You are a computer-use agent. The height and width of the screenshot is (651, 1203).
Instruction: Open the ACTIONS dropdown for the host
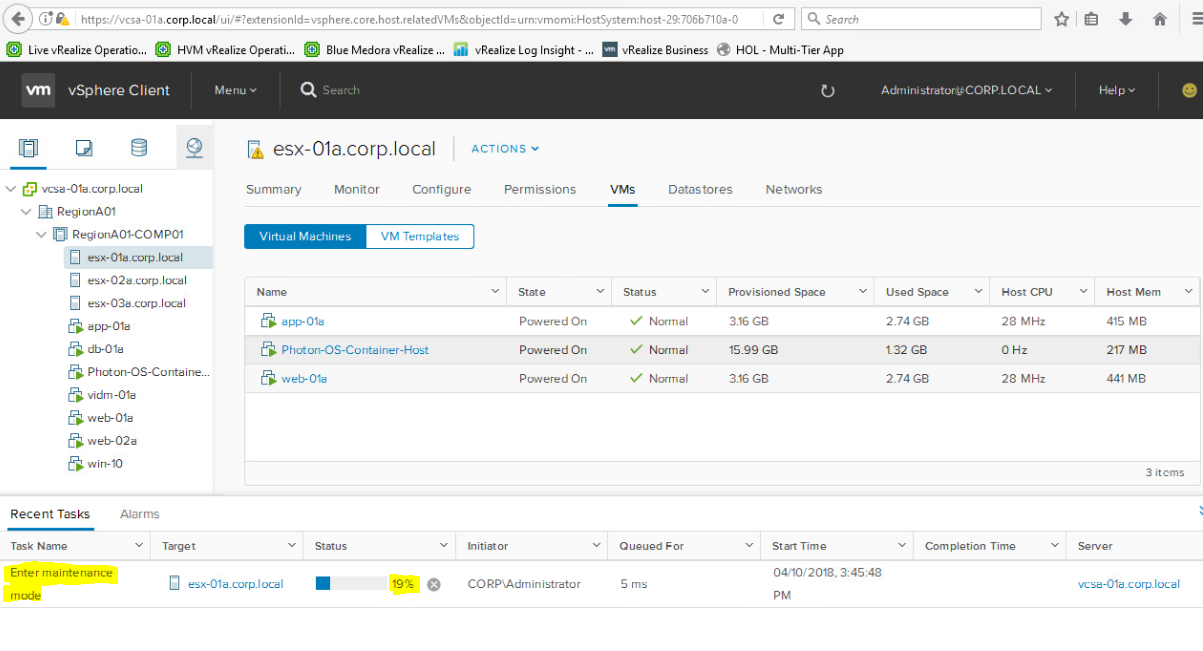coord(505,149)
